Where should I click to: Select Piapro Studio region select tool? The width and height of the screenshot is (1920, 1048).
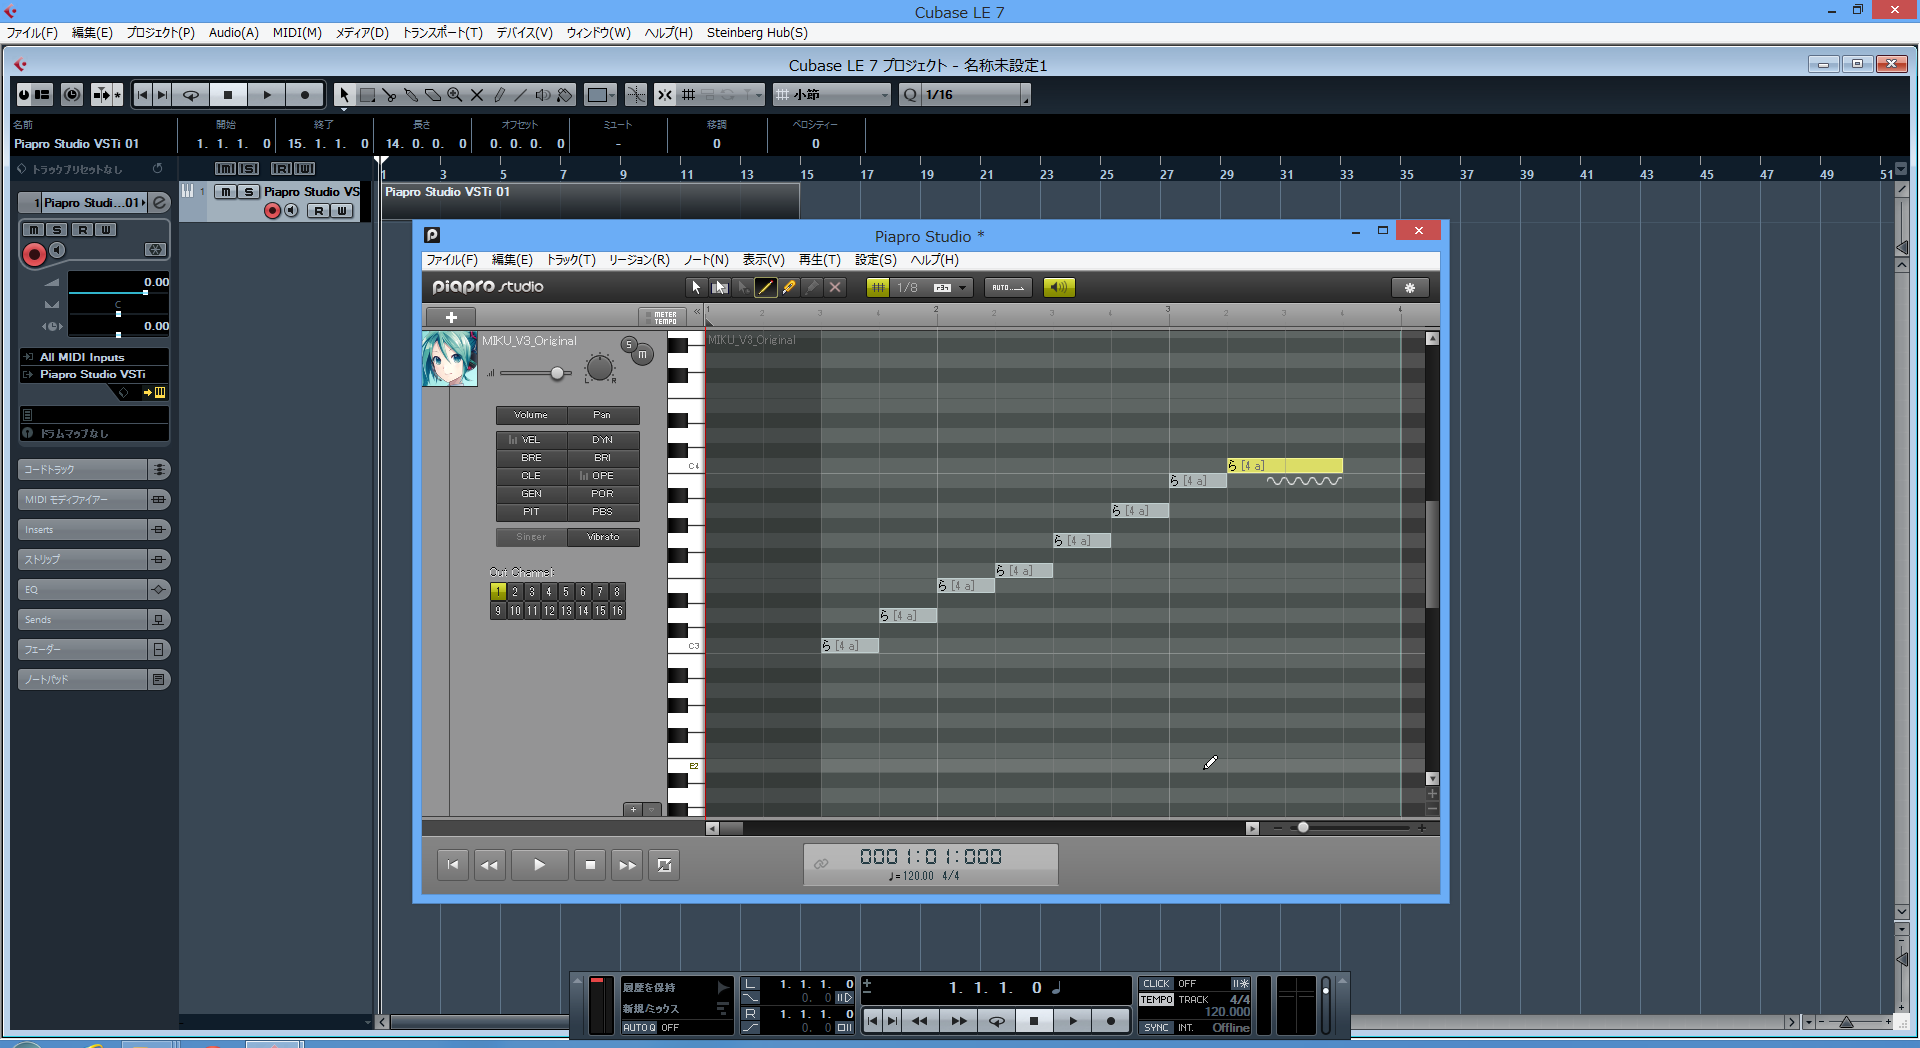click(719, 288)
